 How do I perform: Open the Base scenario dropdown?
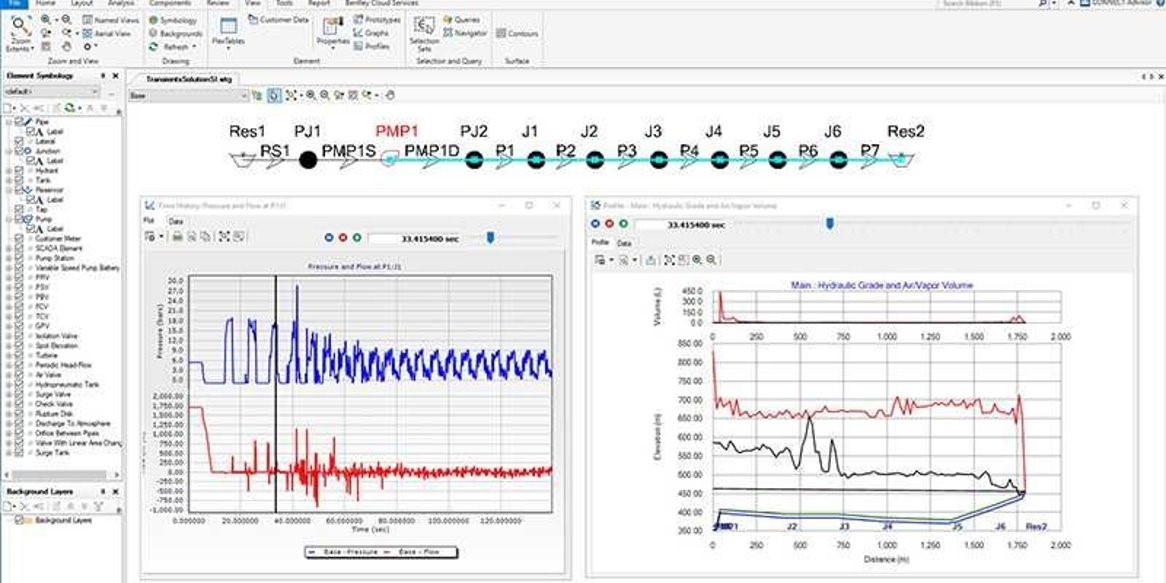point(243,96)
